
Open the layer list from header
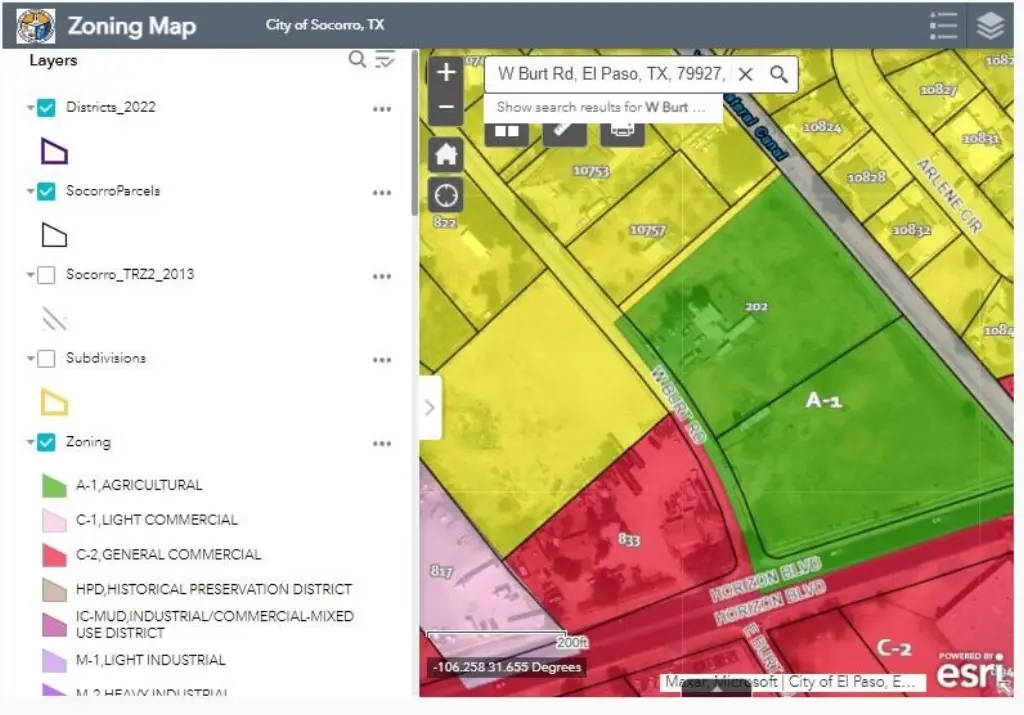(x=990, y=26)
